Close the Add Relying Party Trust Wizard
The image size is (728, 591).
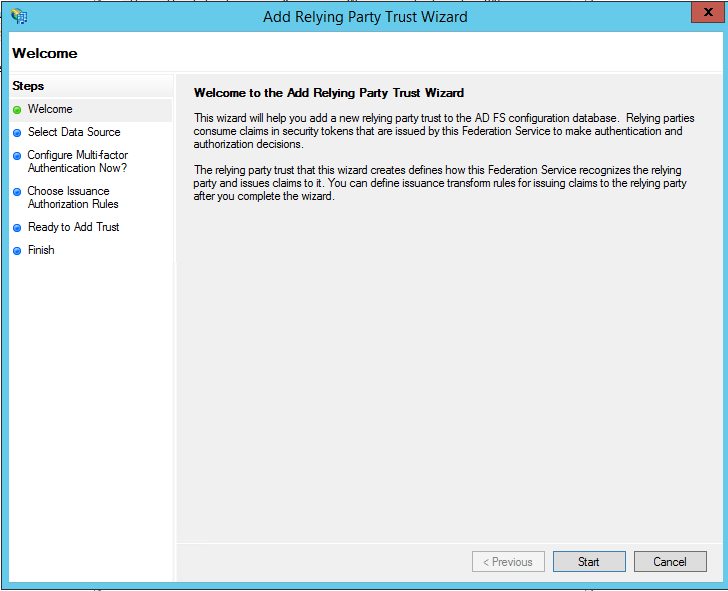(x=708, y=12)
